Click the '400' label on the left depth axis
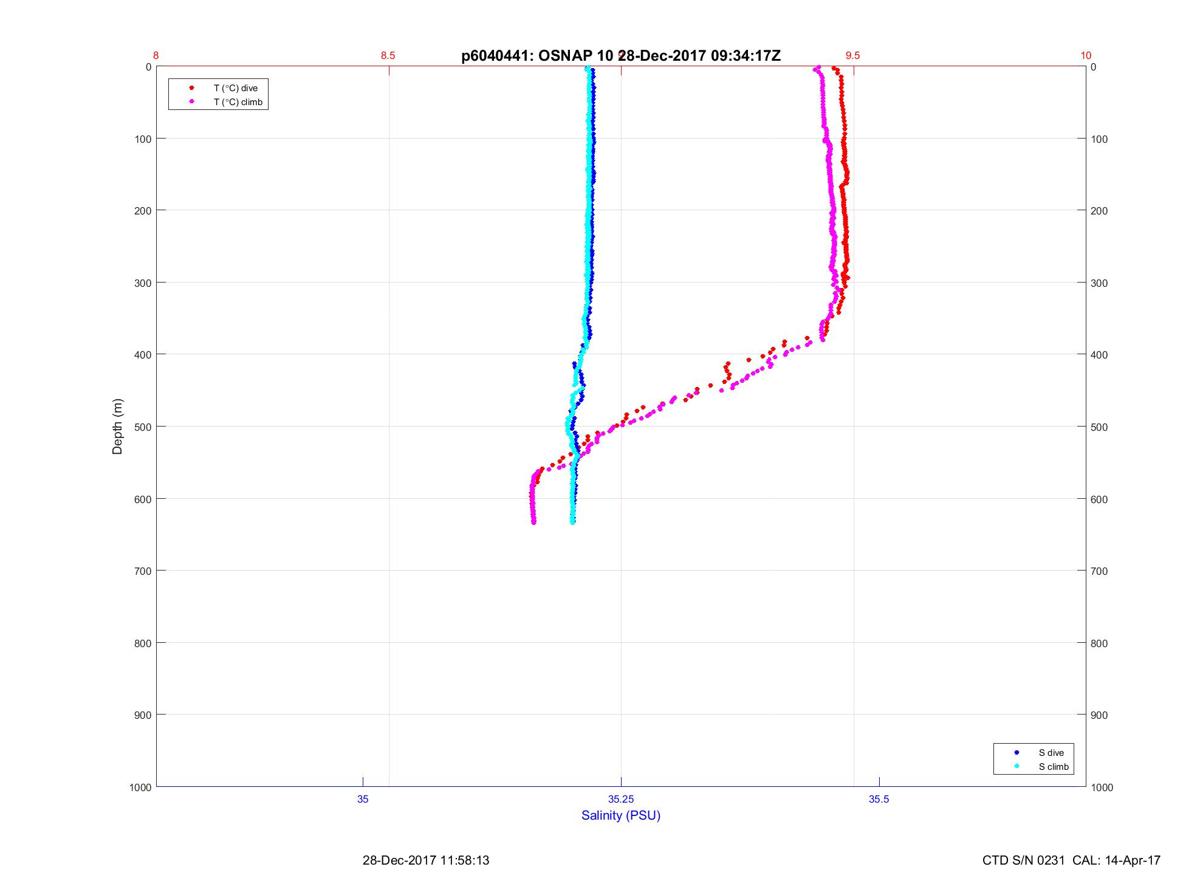1200x885 pixels. click(x=142, y=355)
